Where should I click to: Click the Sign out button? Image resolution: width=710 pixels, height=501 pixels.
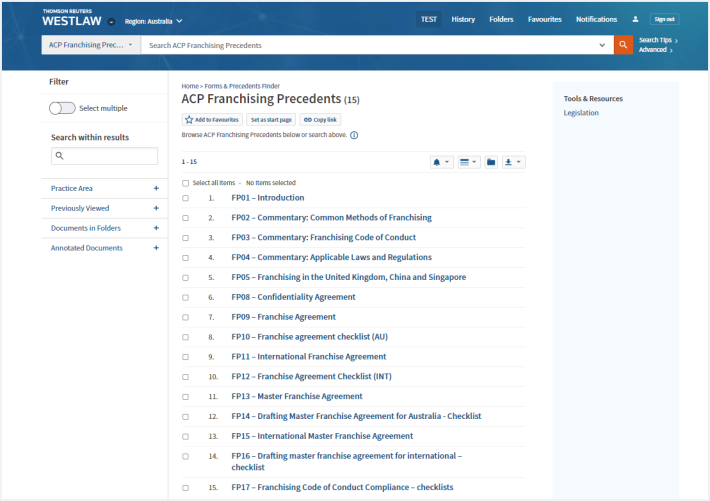tap(664, 19)
